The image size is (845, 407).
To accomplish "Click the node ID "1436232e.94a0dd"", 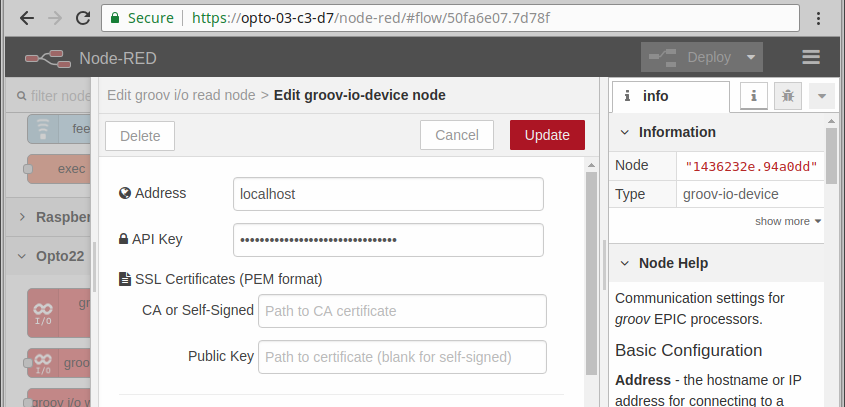I will 751,166.
